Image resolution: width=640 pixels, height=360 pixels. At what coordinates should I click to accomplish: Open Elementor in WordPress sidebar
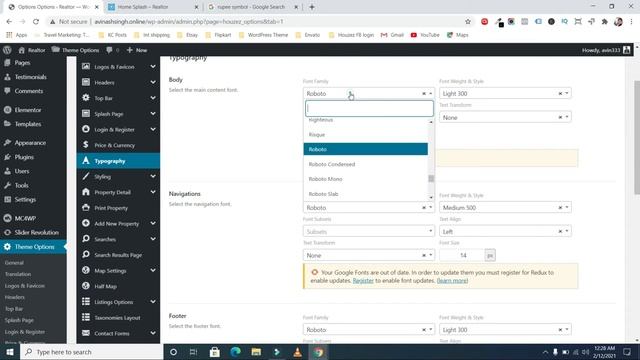pyautogui.click(x=28, y=110)
